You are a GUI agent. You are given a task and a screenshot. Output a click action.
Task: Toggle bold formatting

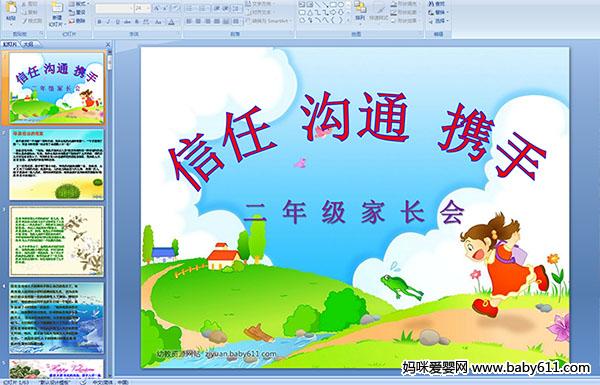click(x=99, y=22)
